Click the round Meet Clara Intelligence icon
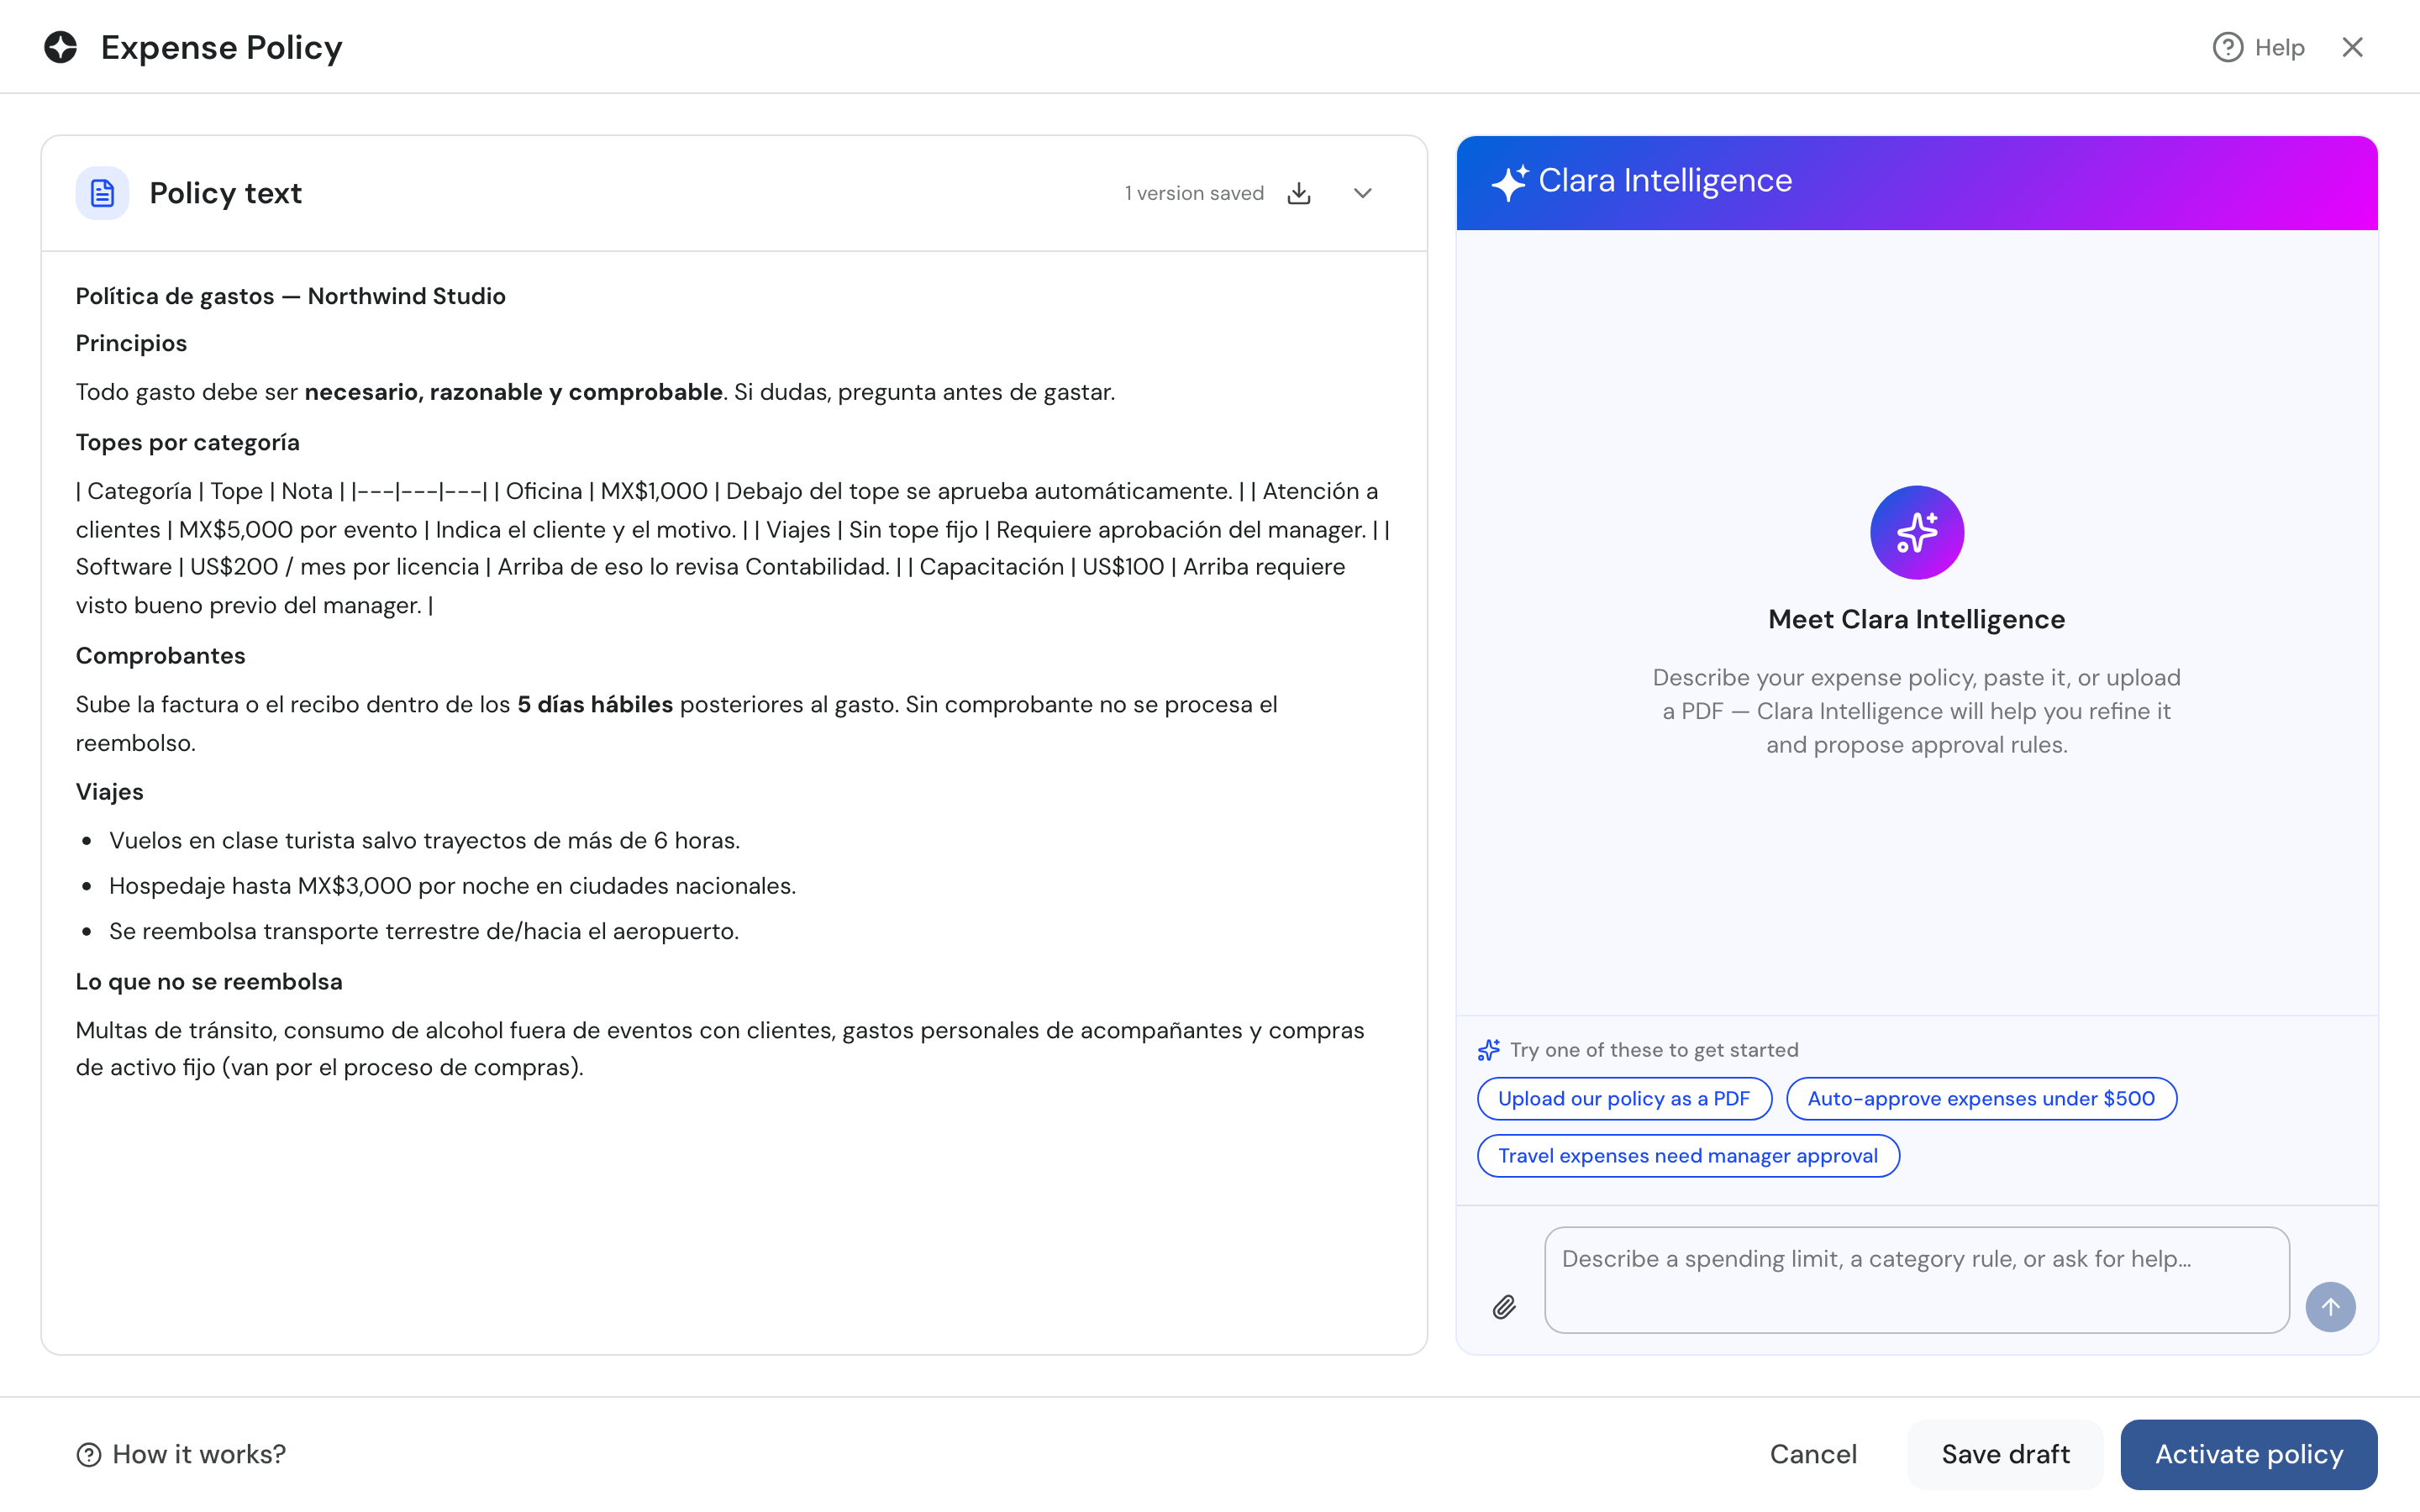Image resolution: width=2420 pixels, height=1512 pixels. (1916, 532)
